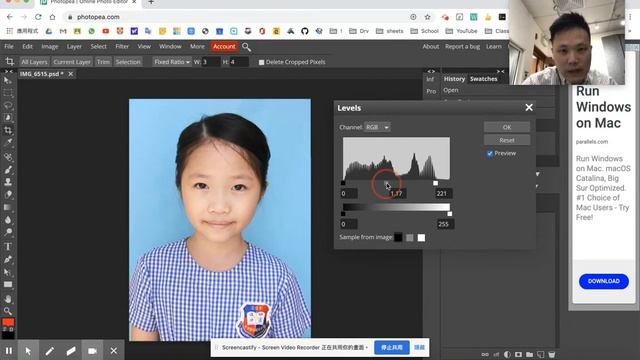Open the File menu
The image size is (640, 360).
click(x=9, y=47)
